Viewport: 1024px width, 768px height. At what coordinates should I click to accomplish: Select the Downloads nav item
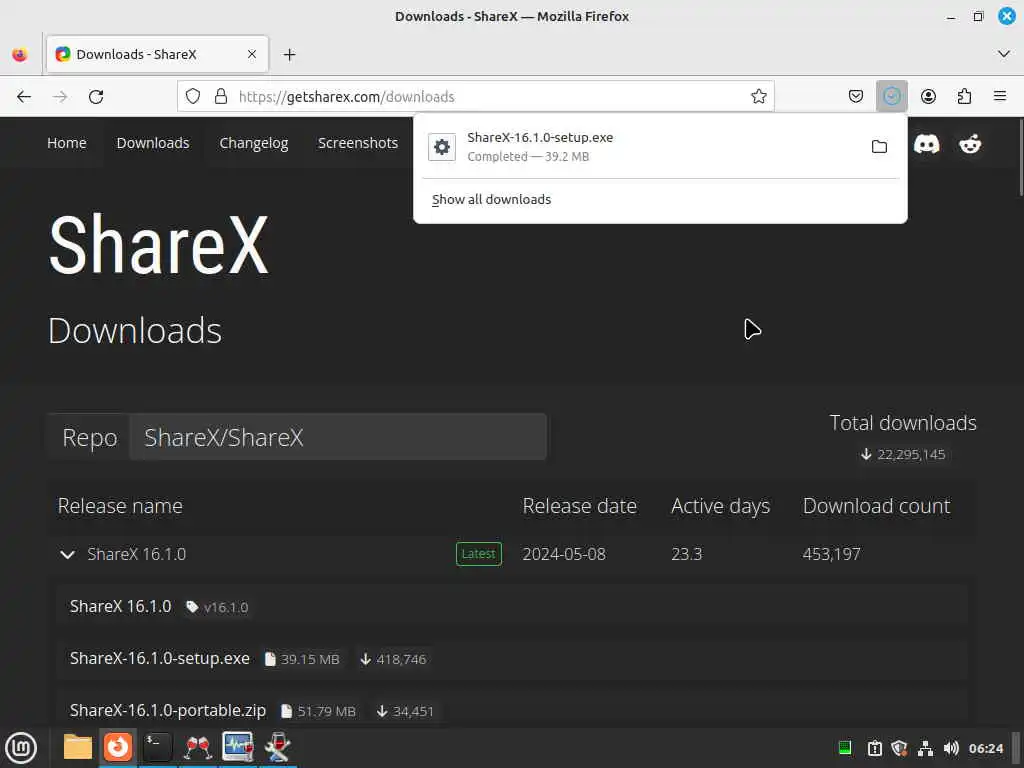pos(153,143)
